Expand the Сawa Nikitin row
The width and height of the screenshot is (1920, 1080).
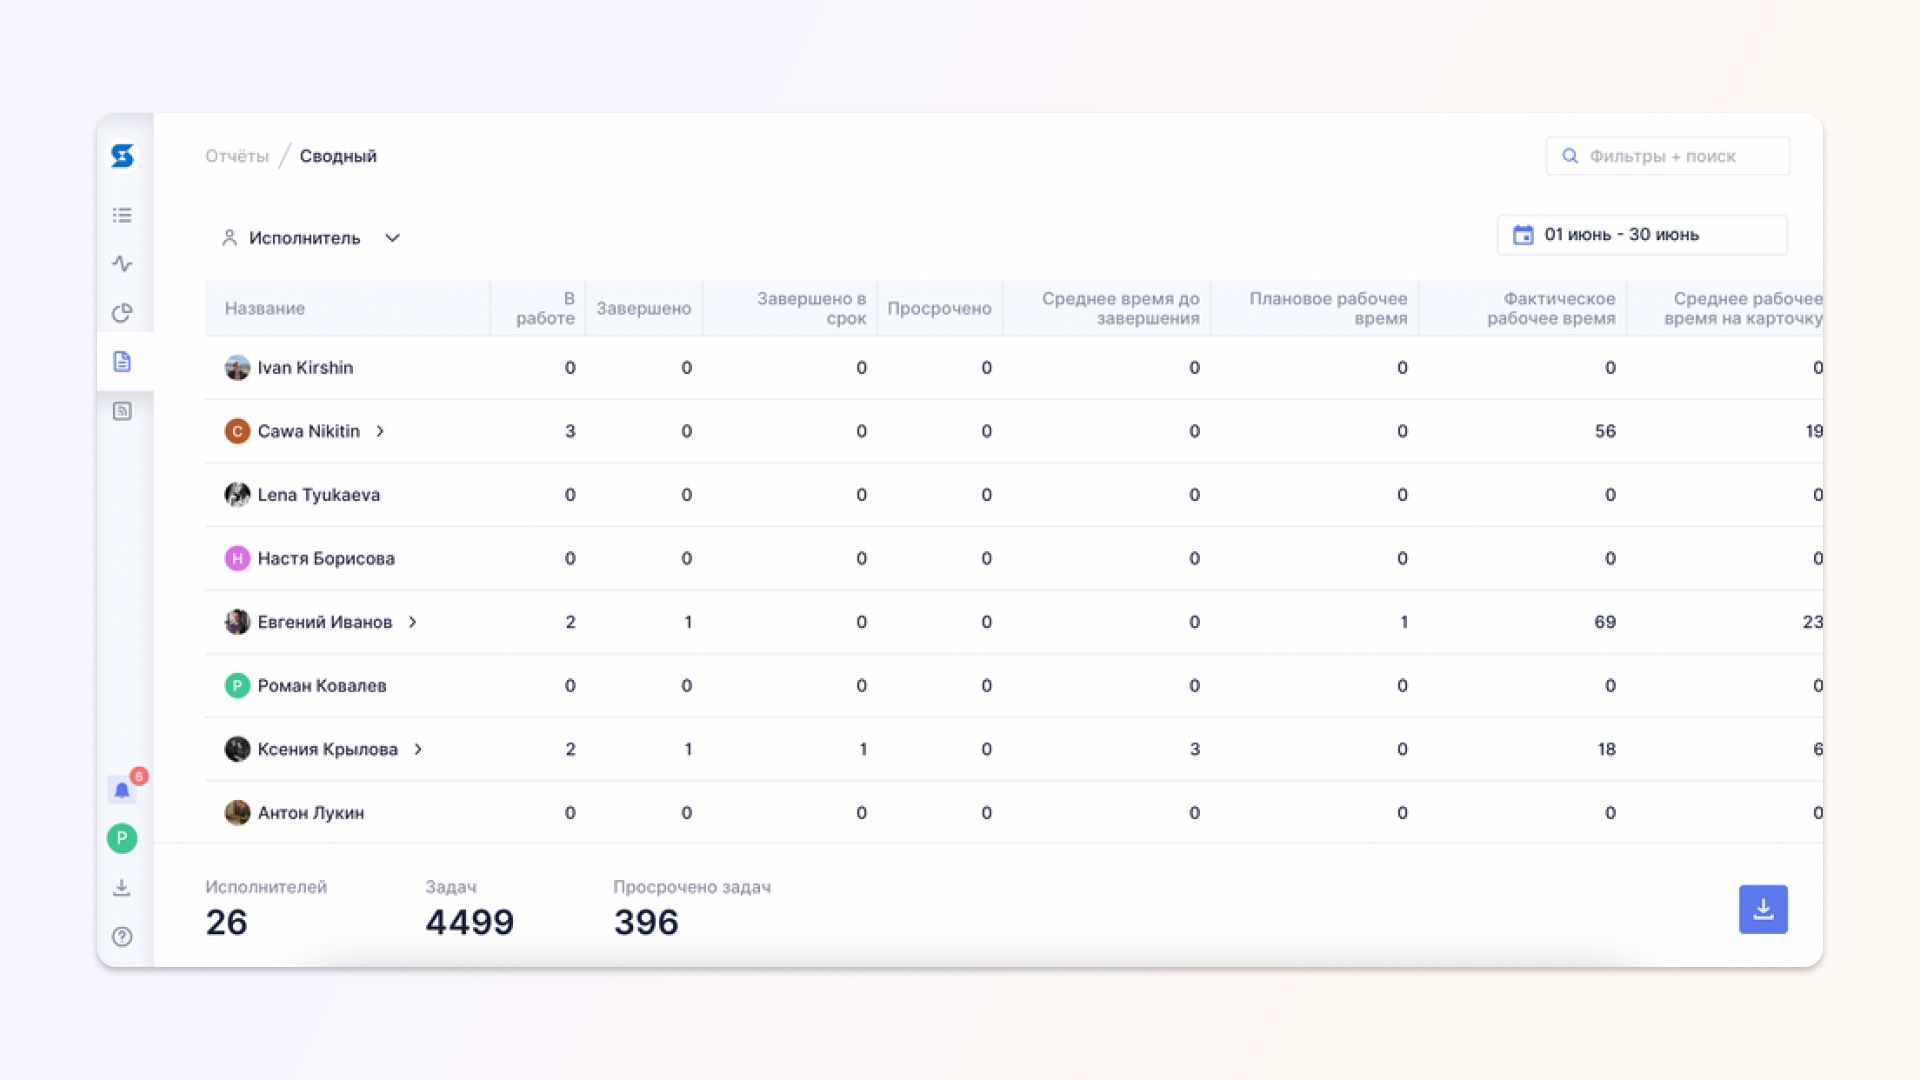click(x=380, y=431)
